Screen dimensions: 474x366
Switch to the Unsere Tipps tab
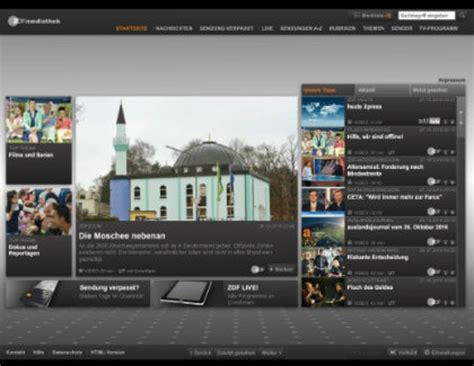328,90
